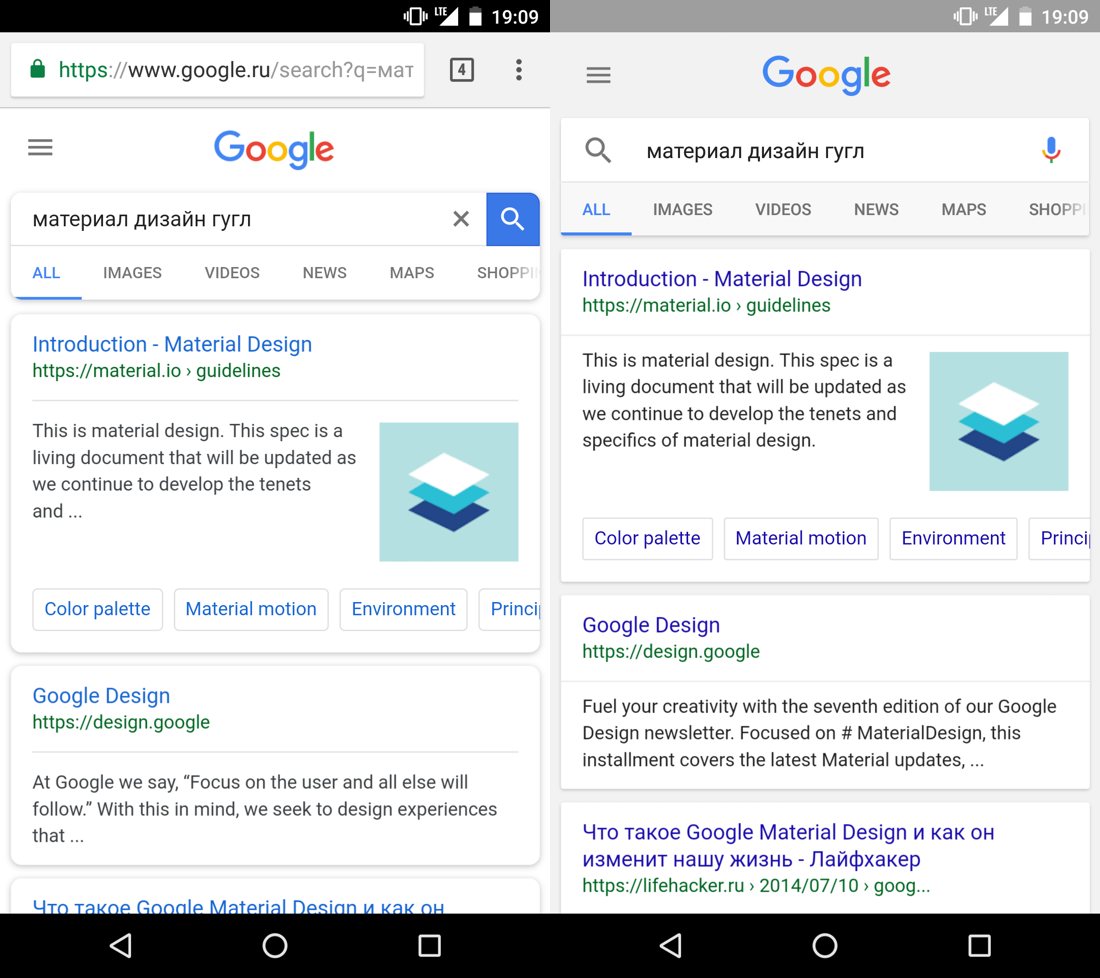
Task: Tap Material Design thumbnail on right screen
Action: click(999, 421)
